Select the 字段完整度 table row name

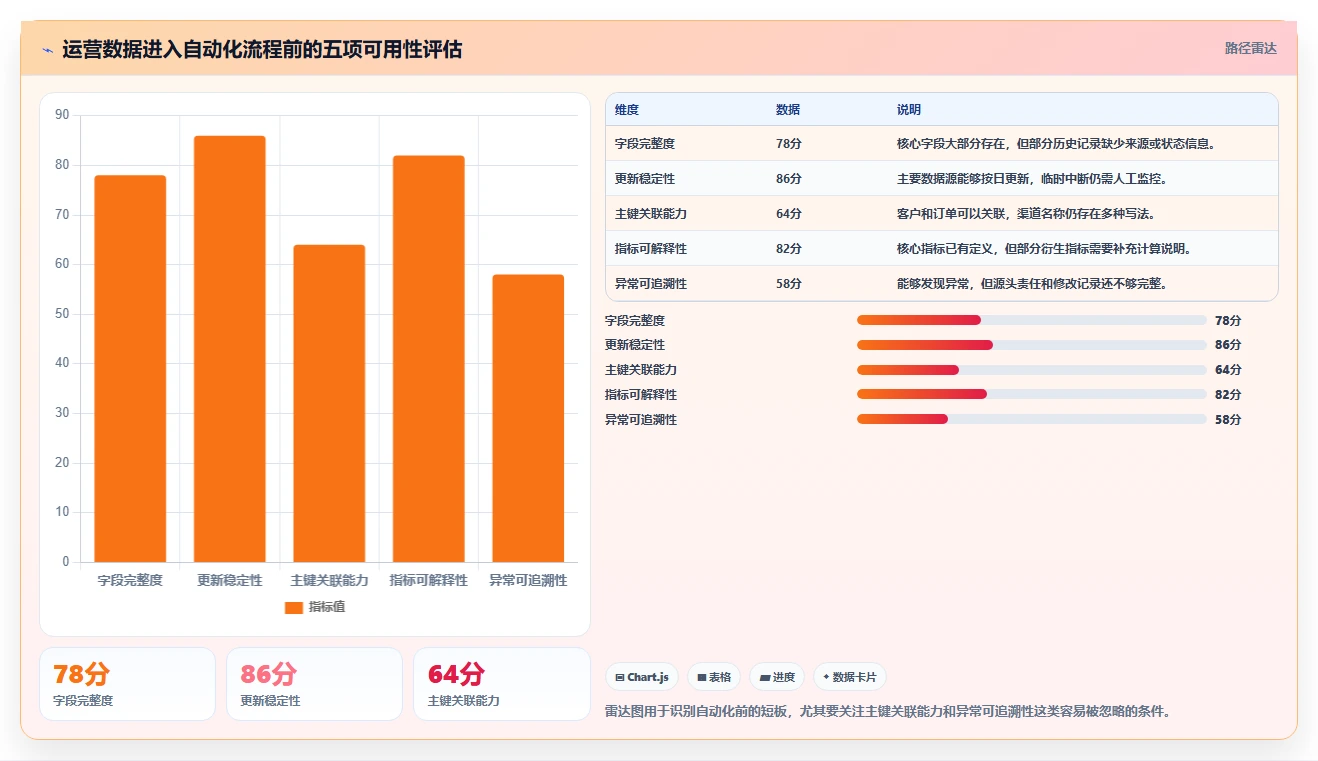645,144
